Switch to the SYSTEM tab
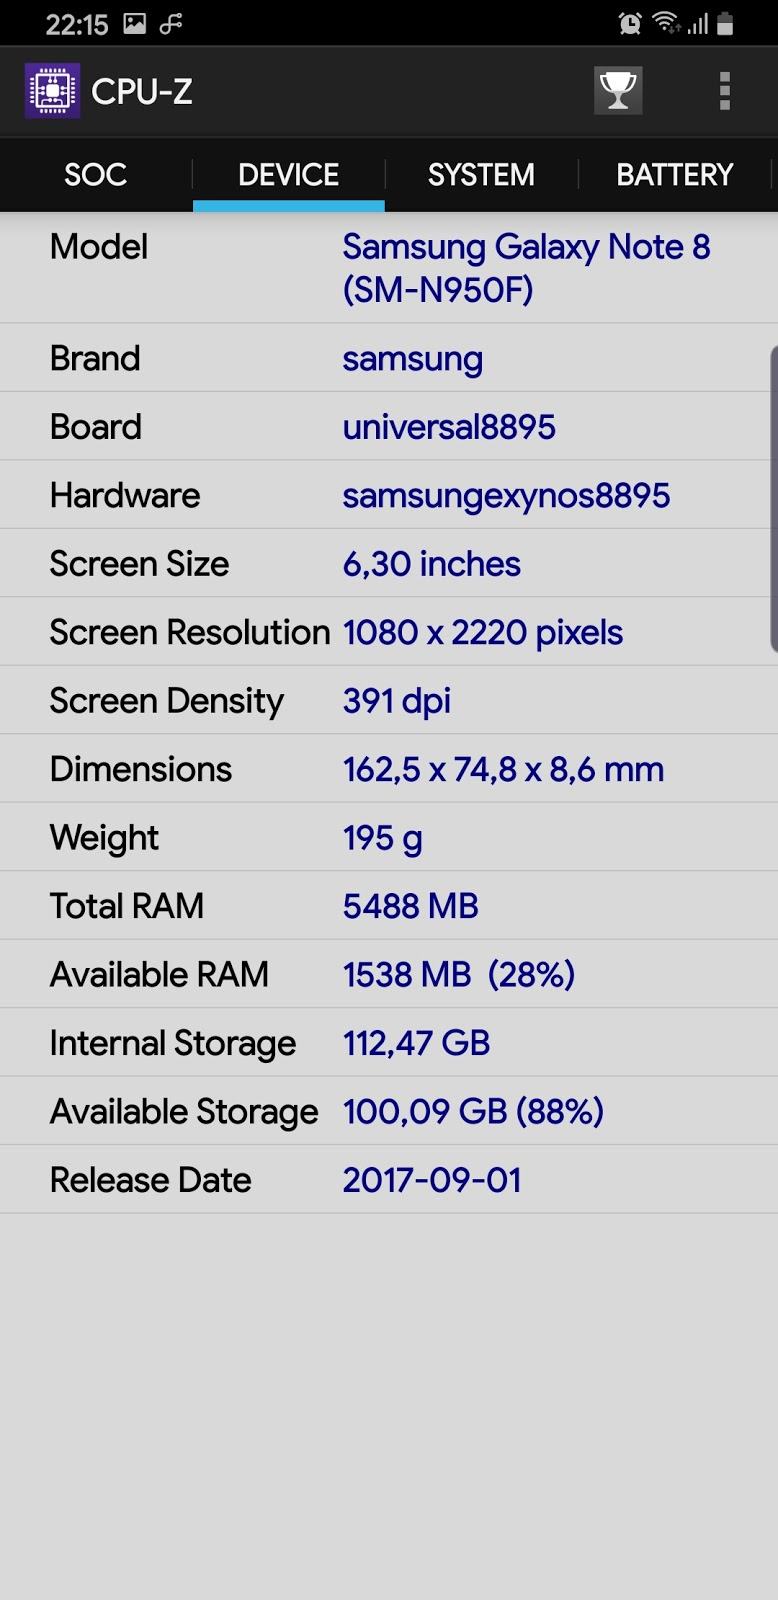The height and width of the screenshot is (1600, 778). point(481,174)
